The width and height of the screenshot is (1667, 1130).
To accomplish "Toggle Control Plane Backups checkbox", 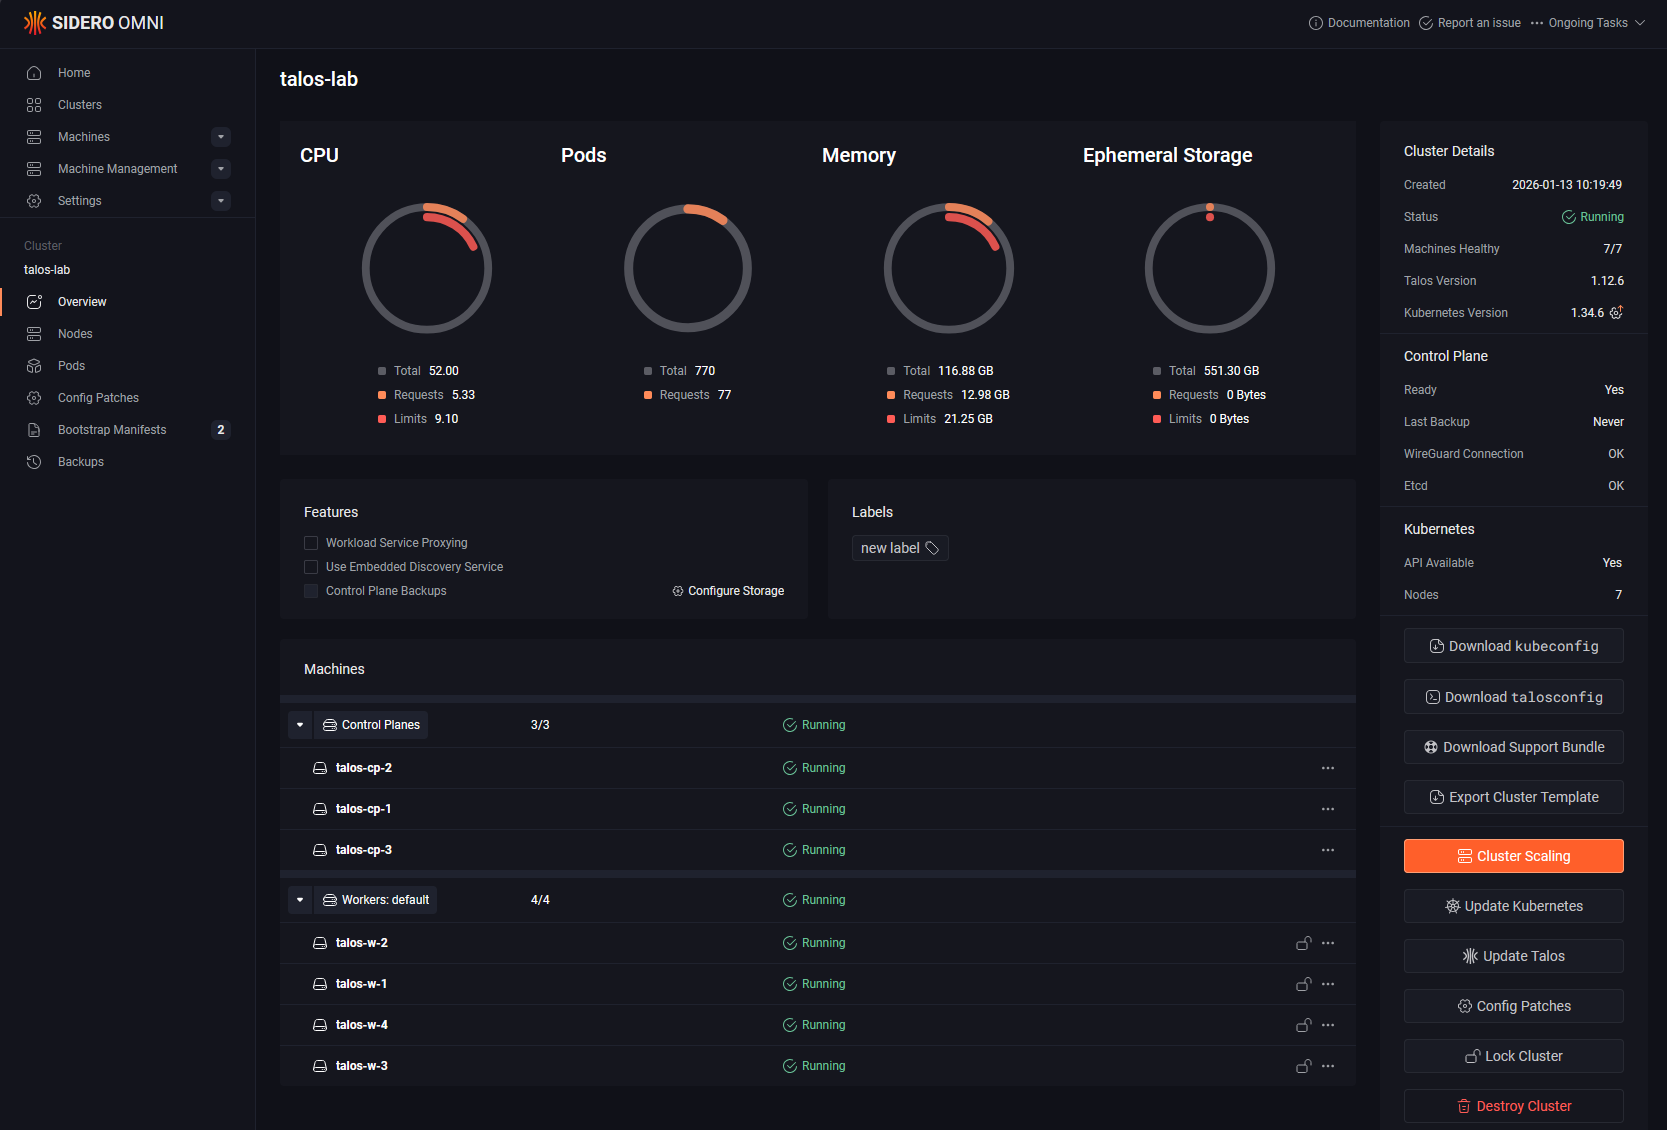I will coord(311,591).
